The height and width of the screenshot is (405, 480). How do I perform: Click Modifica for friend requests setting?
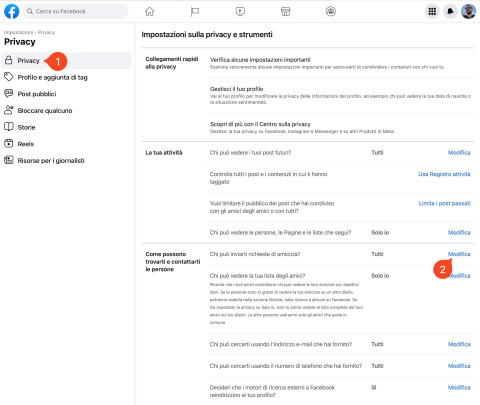point(459,254)
